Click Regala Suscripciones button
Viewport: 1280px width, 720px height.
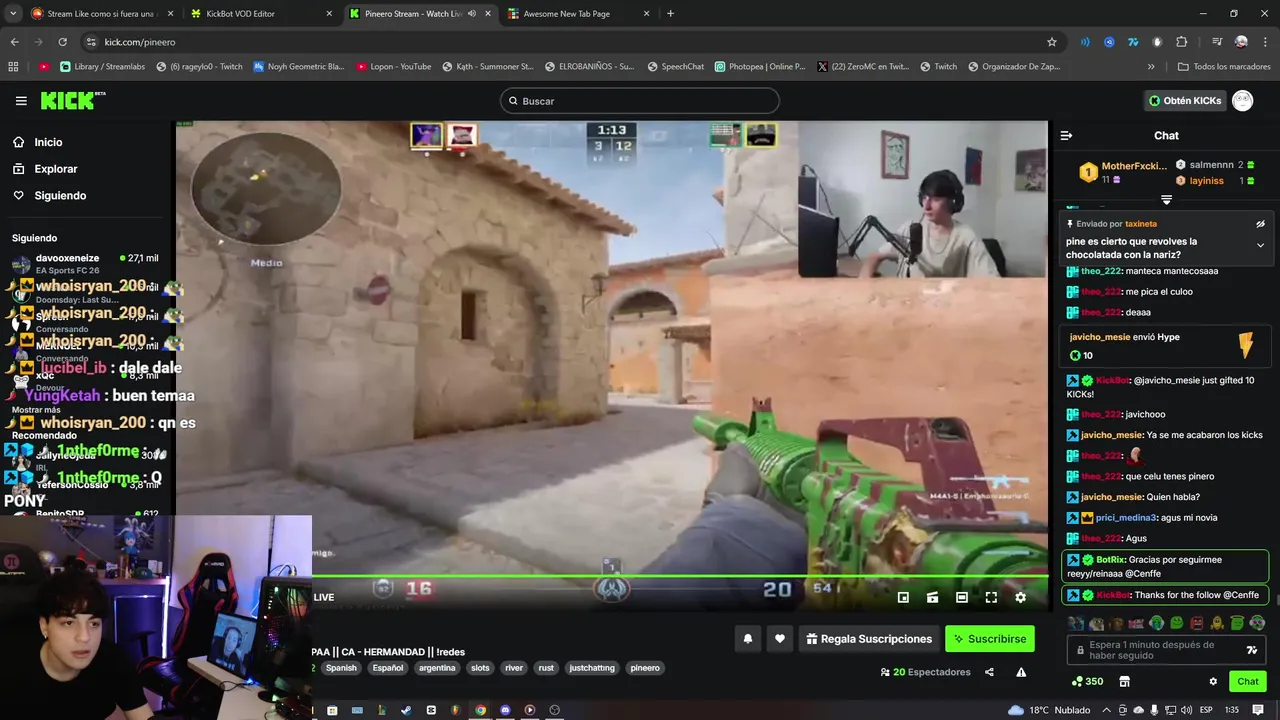pyautogui.click(x=869, y=639)
